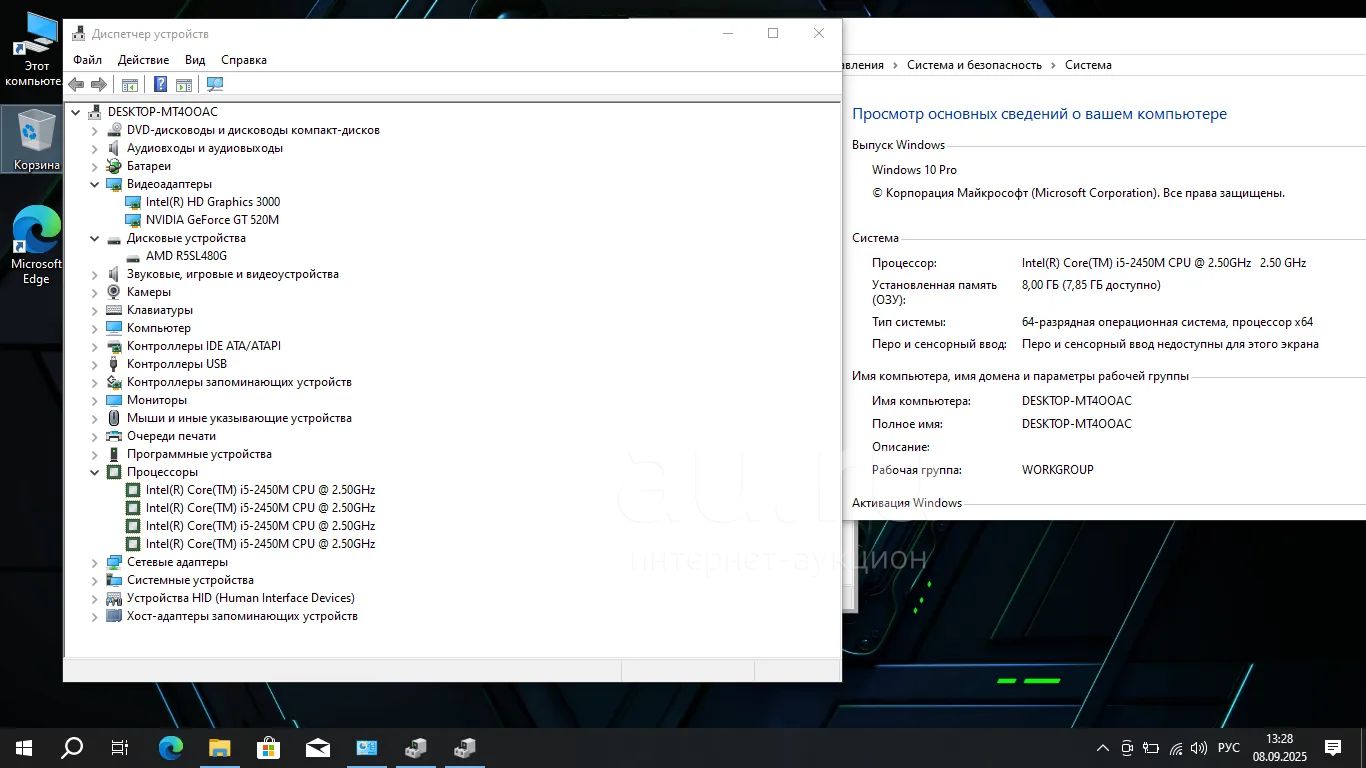Click show/hide console tree toolbar icon
The width and height of the screenshot is (1366, 768).
click(129, 85)
